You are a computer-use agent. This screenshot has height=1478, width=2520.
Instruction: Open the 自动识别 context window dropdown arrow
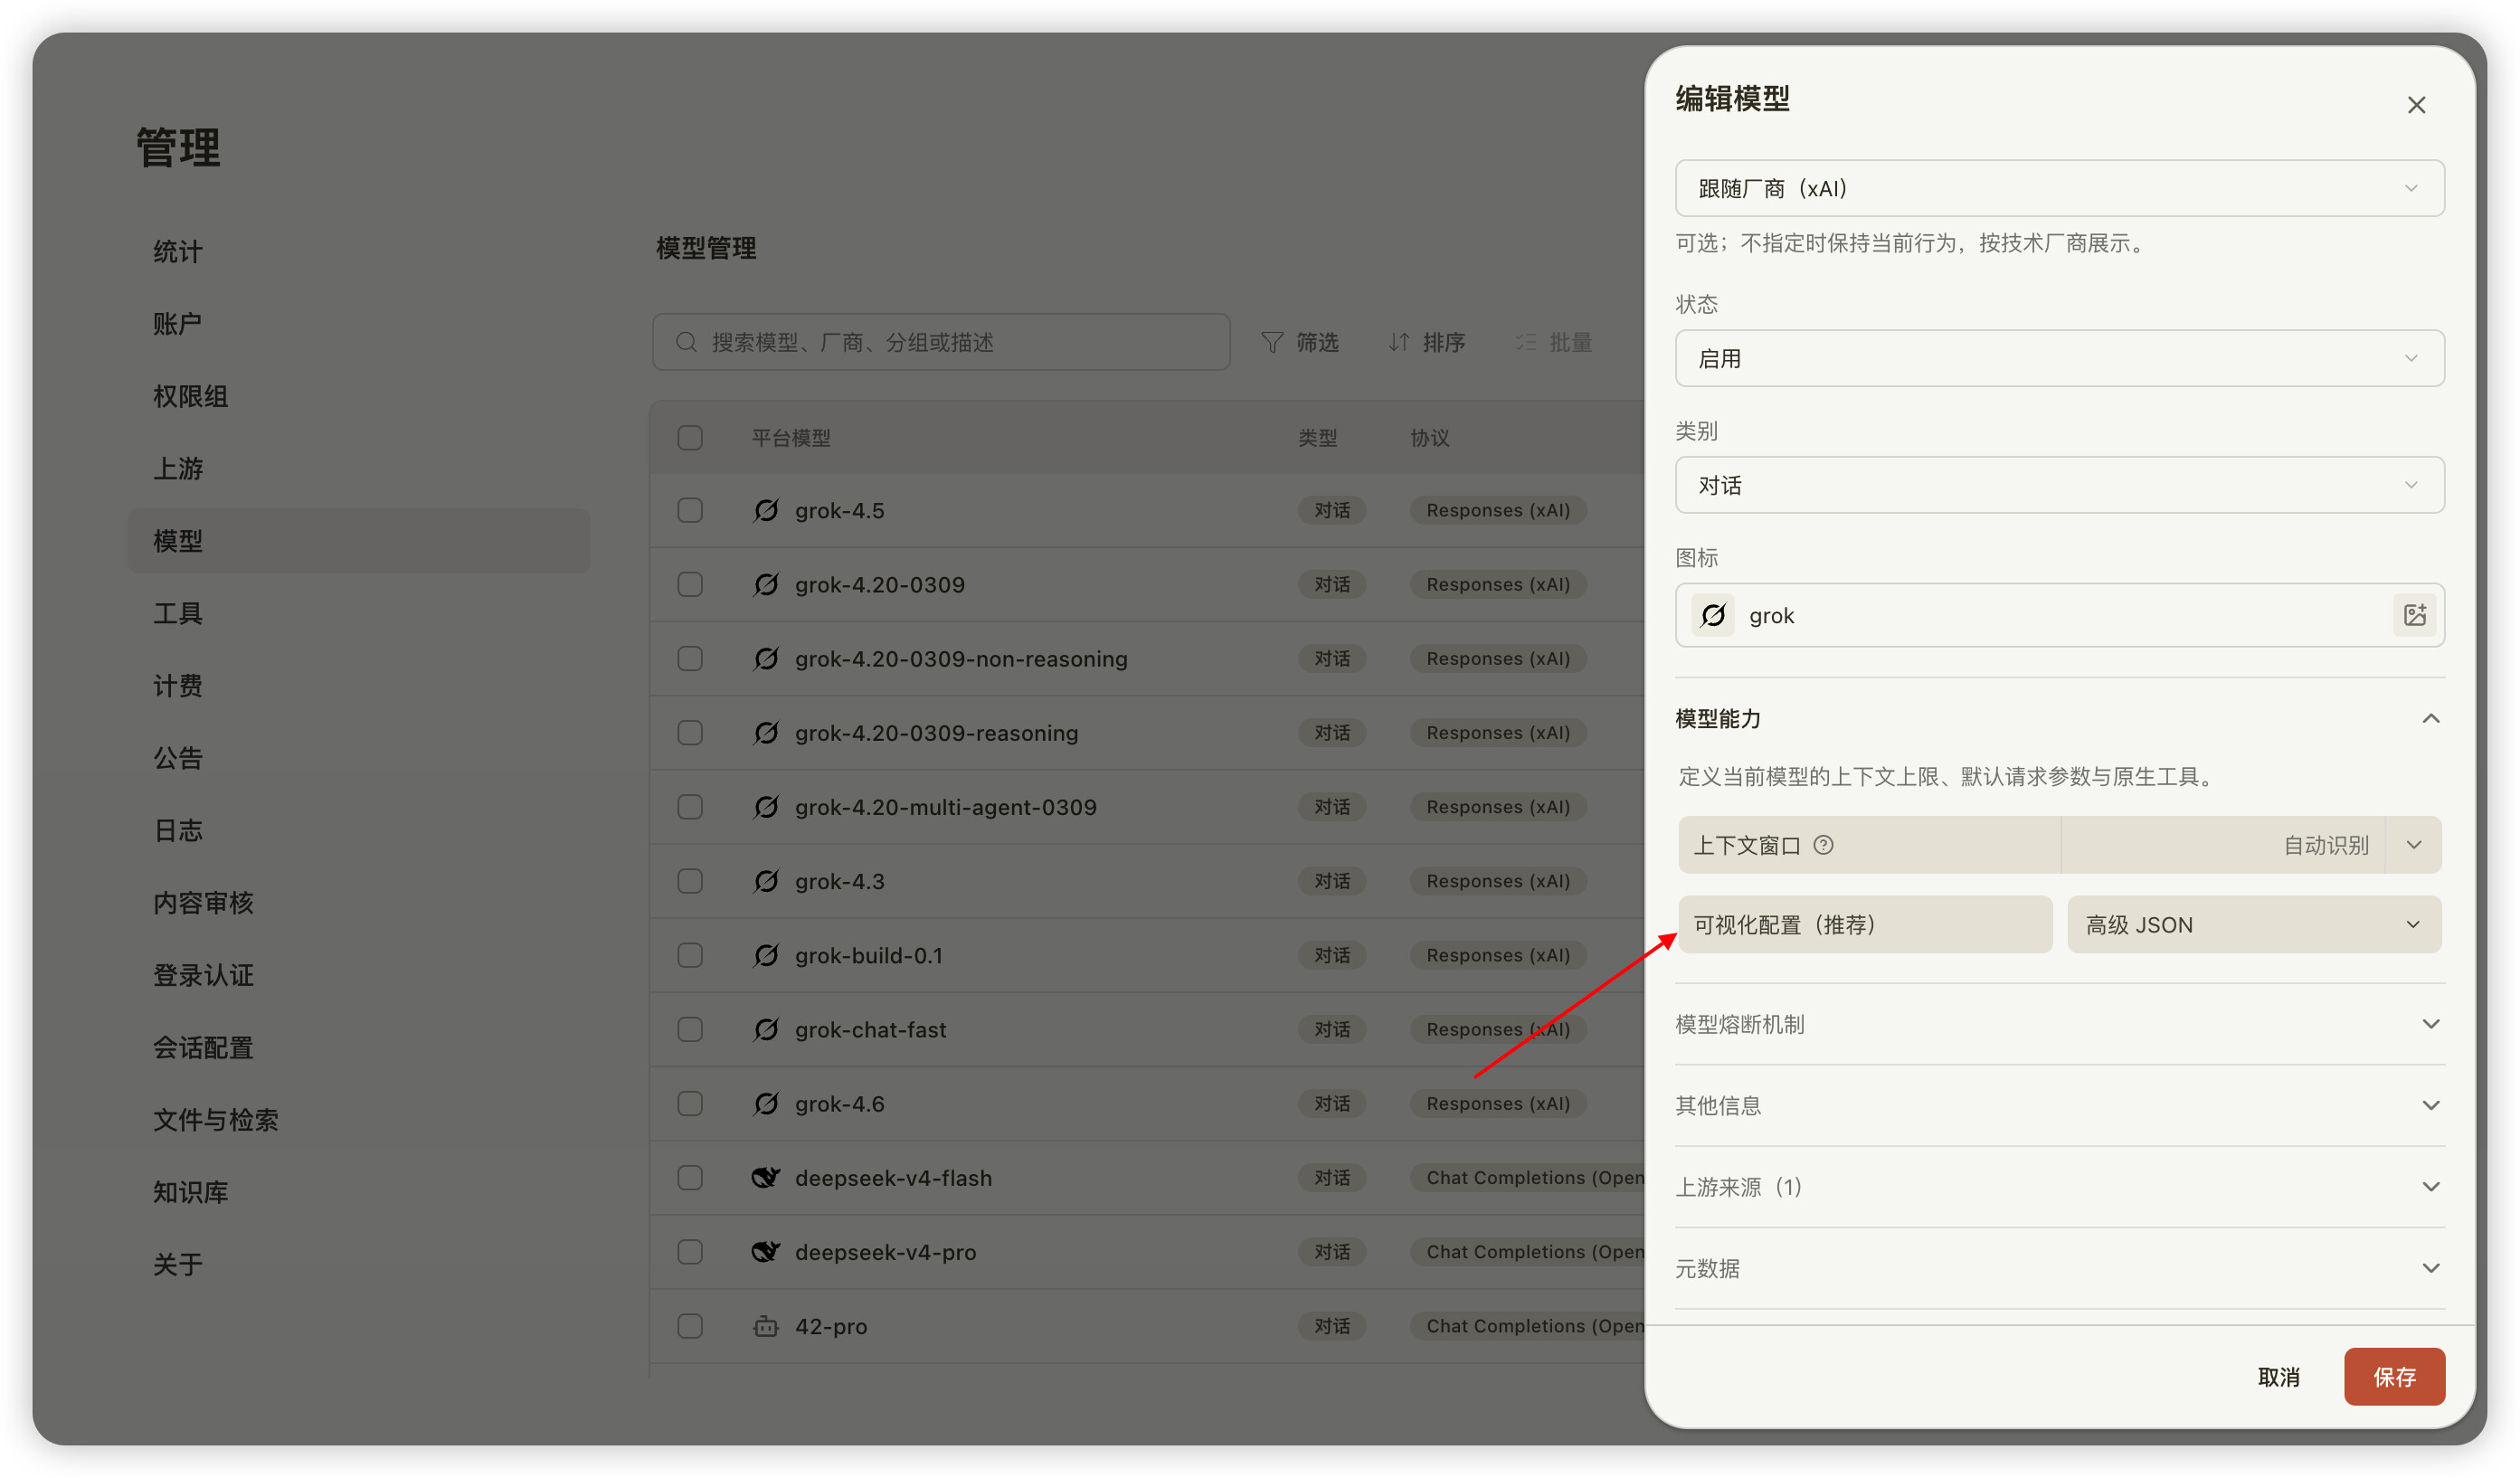coord(2413,845)
